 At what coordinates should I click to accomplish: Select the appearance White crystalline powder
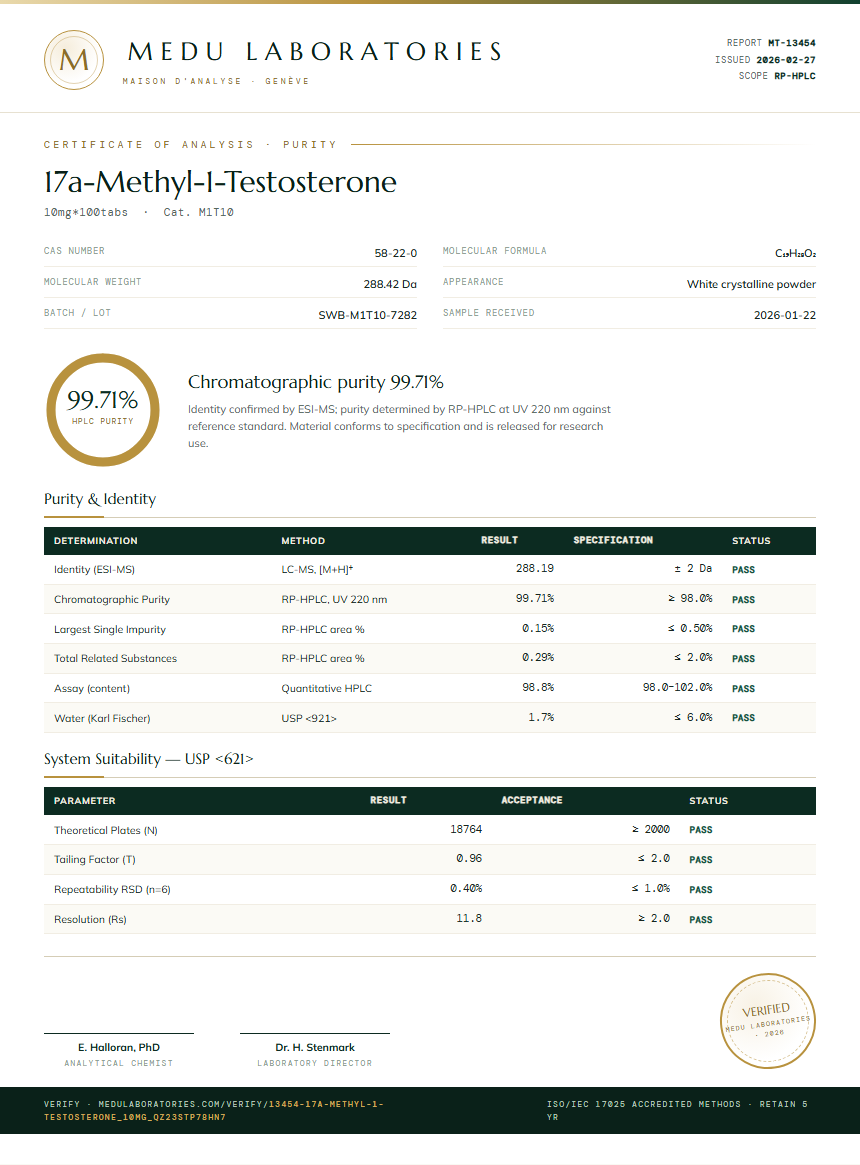(751, 285)
